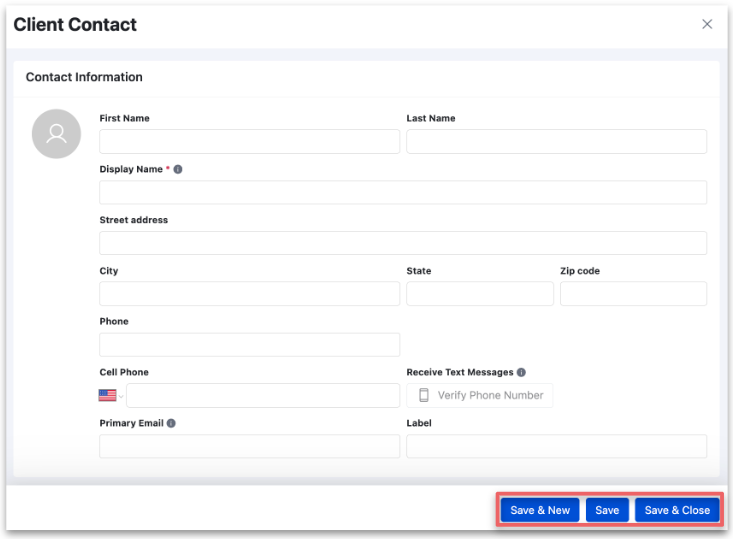Viewport: 733px width, 539px height.
Task: Click the Contact Information section heading
Action: [84, 77]
